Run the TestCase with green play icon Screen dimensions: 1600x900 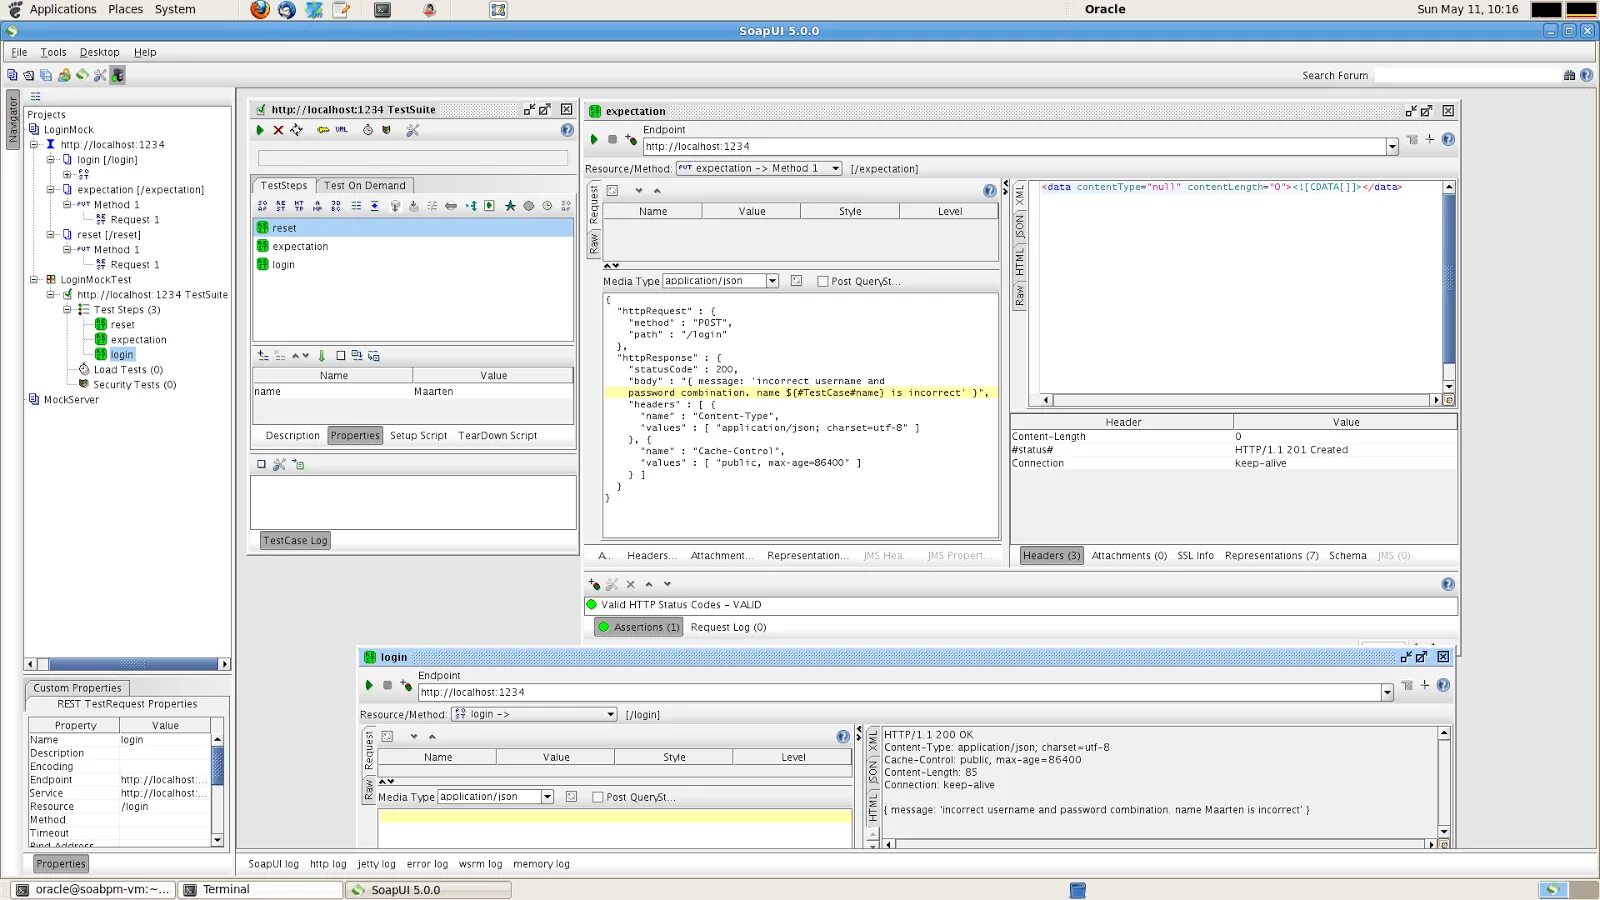click(x=260, y=130)
